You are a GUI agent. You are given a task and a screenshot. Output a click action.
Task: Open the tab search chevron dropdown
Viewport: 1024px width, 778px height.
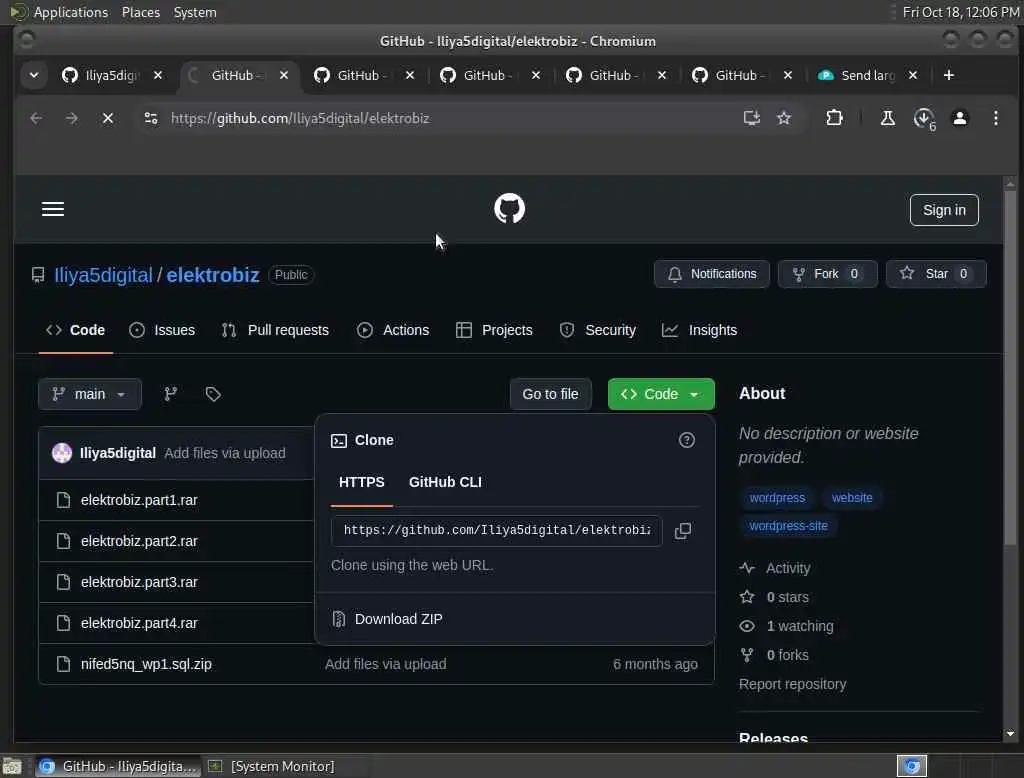point(34,75)
